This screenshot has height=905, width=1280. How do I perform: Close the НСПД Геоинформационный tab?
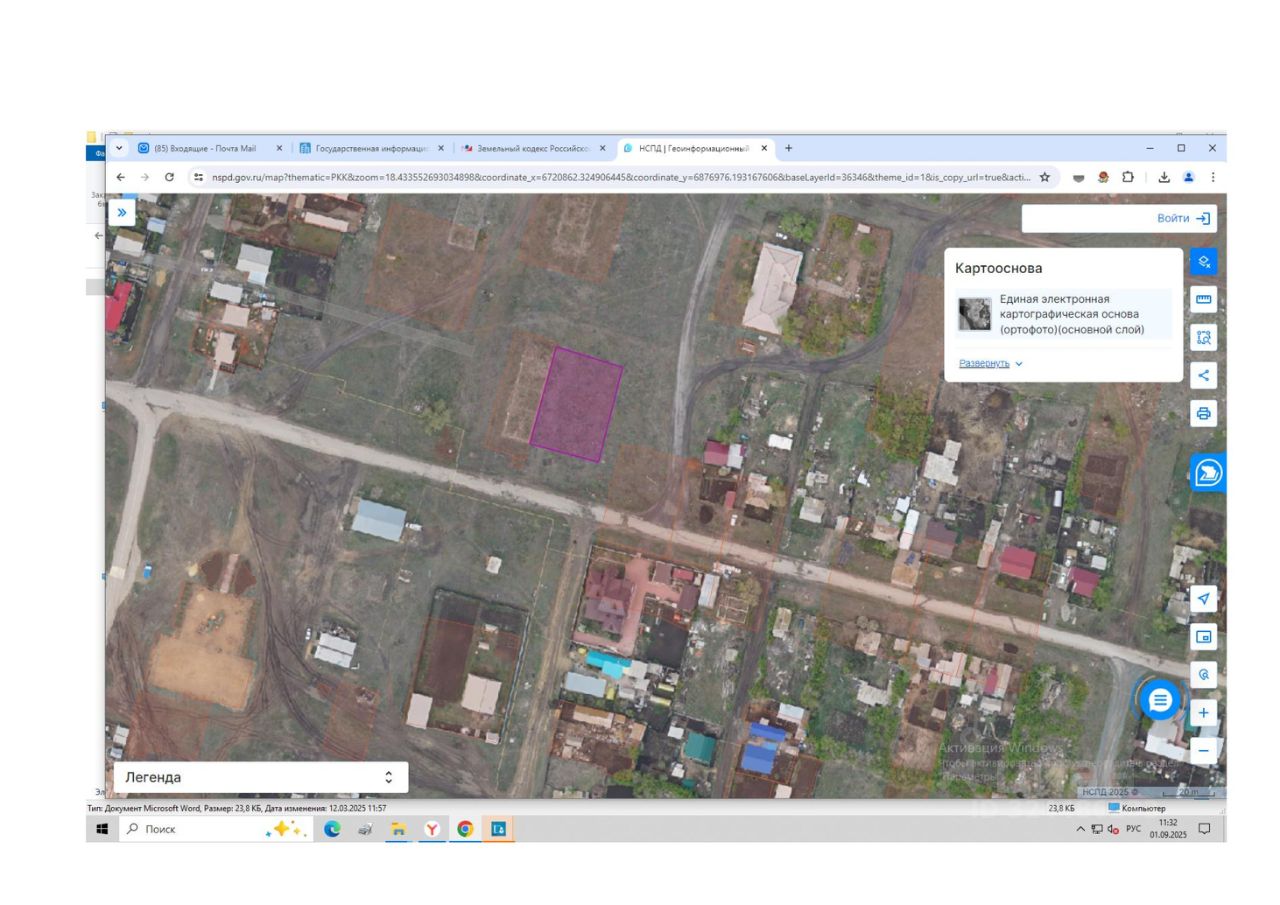764,148
